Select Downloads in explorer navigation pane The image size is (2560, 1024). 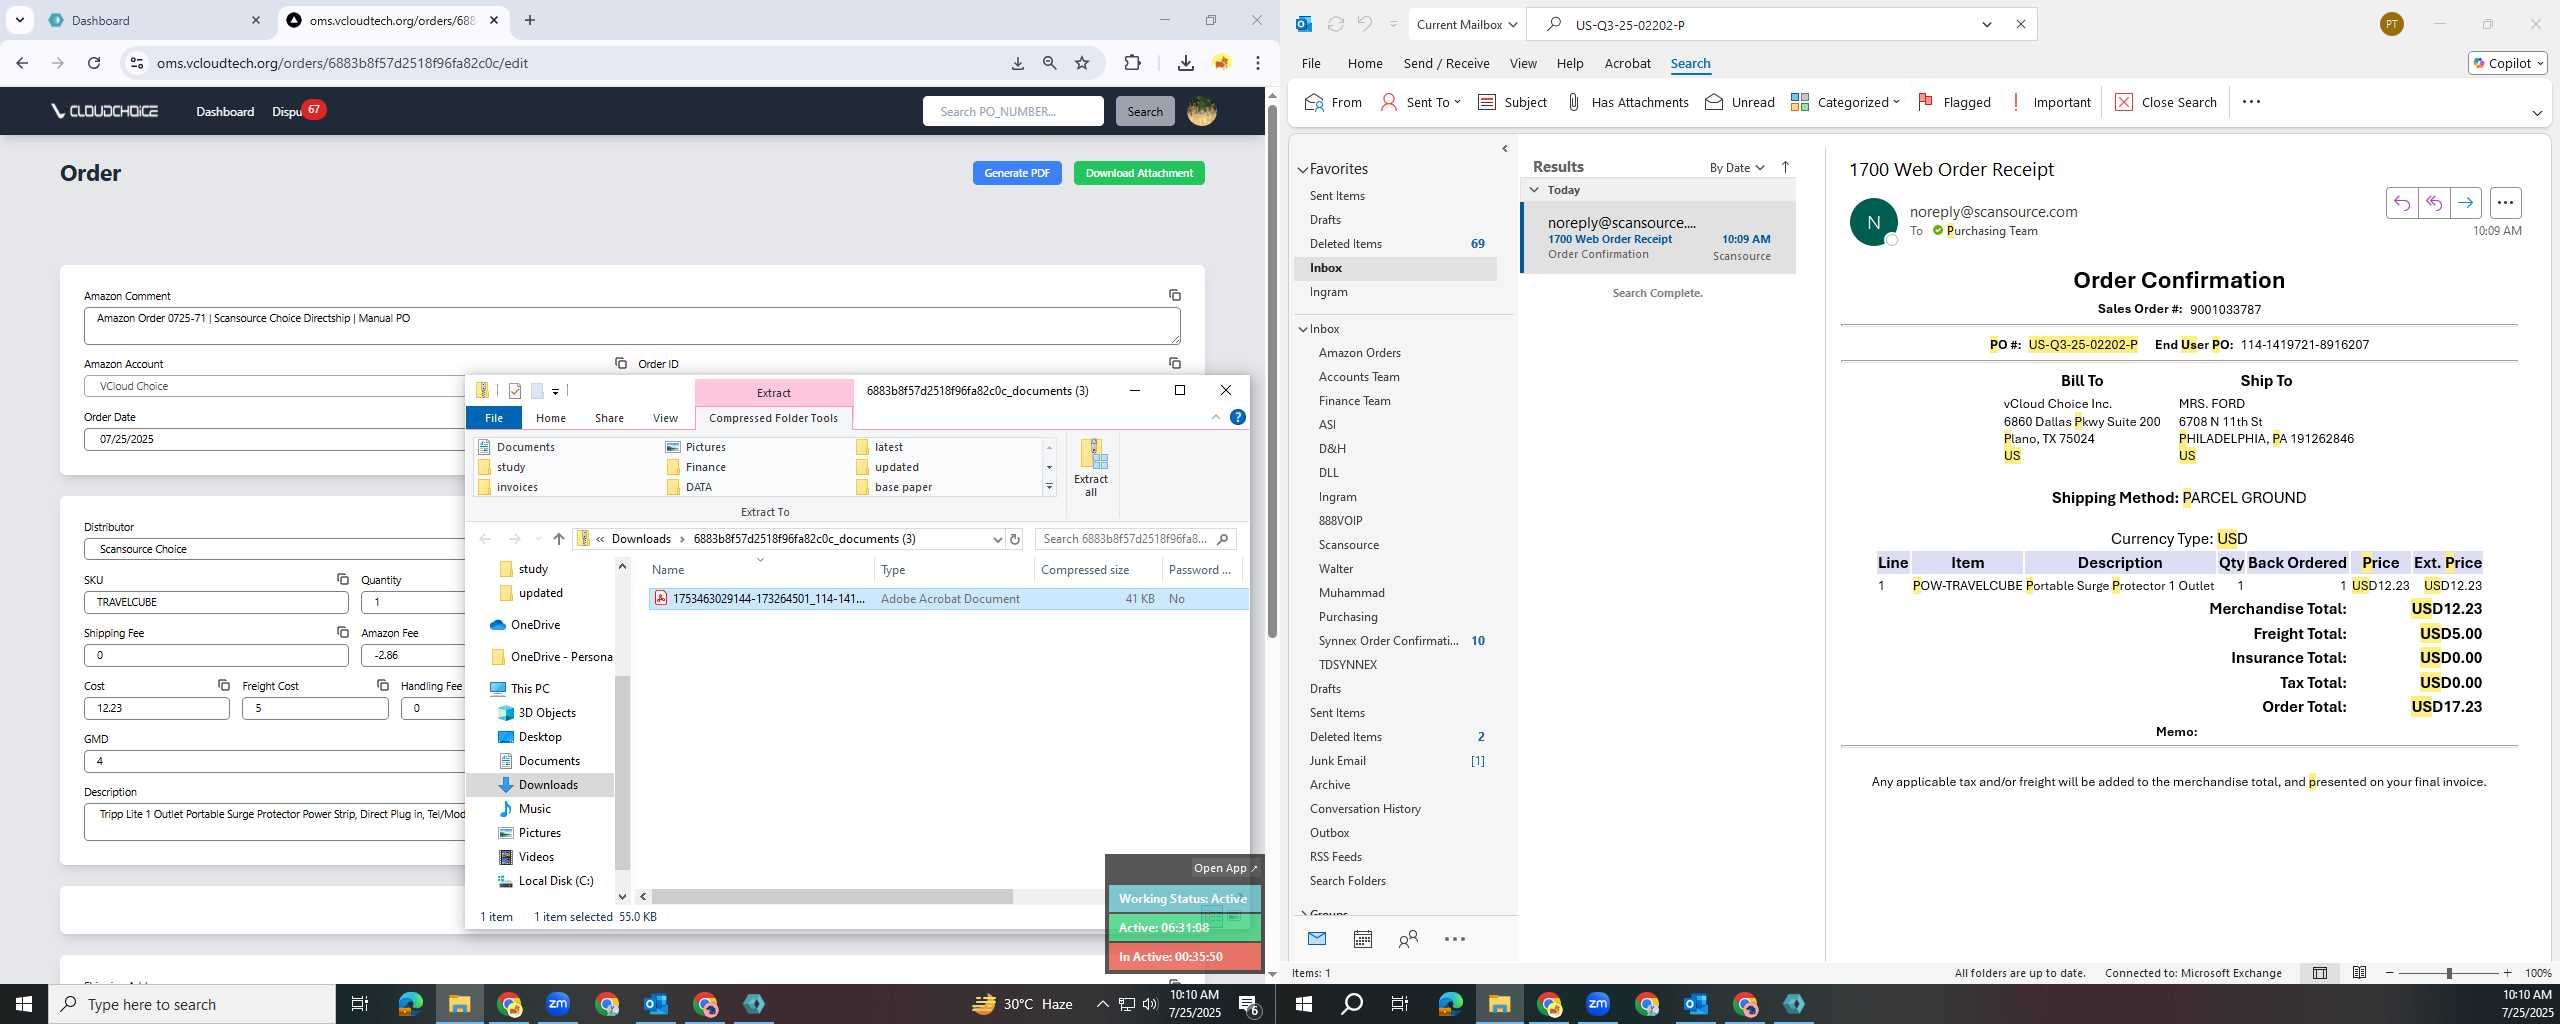pos(547,785)
